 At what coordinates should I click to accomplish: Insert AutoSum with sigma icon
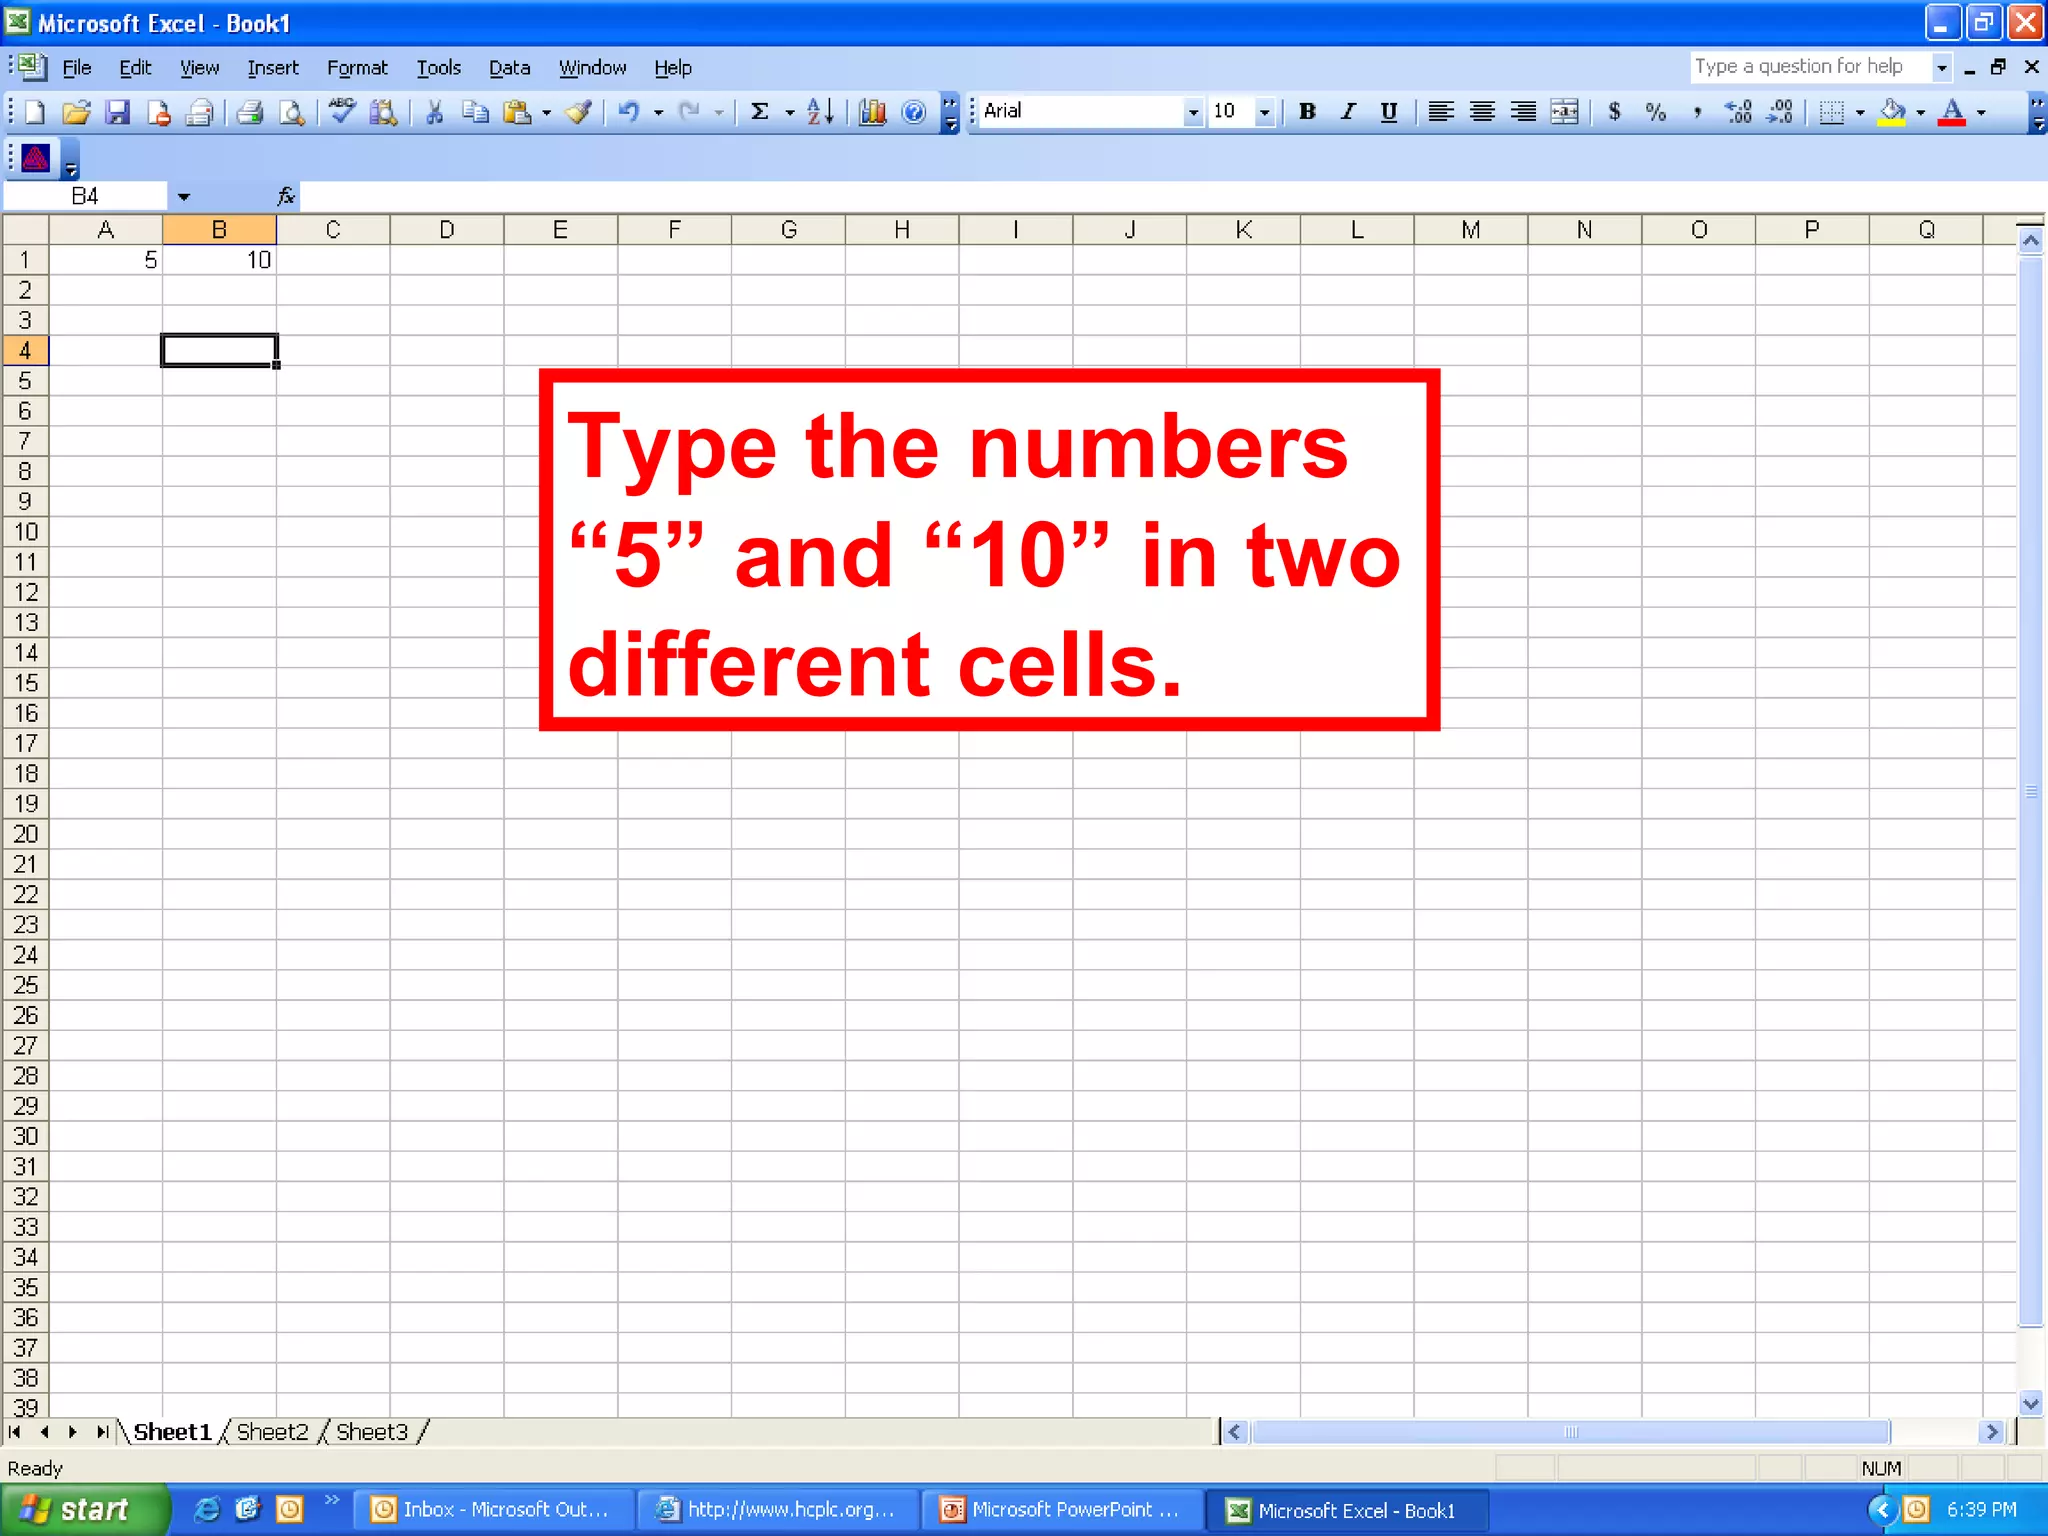760,112
